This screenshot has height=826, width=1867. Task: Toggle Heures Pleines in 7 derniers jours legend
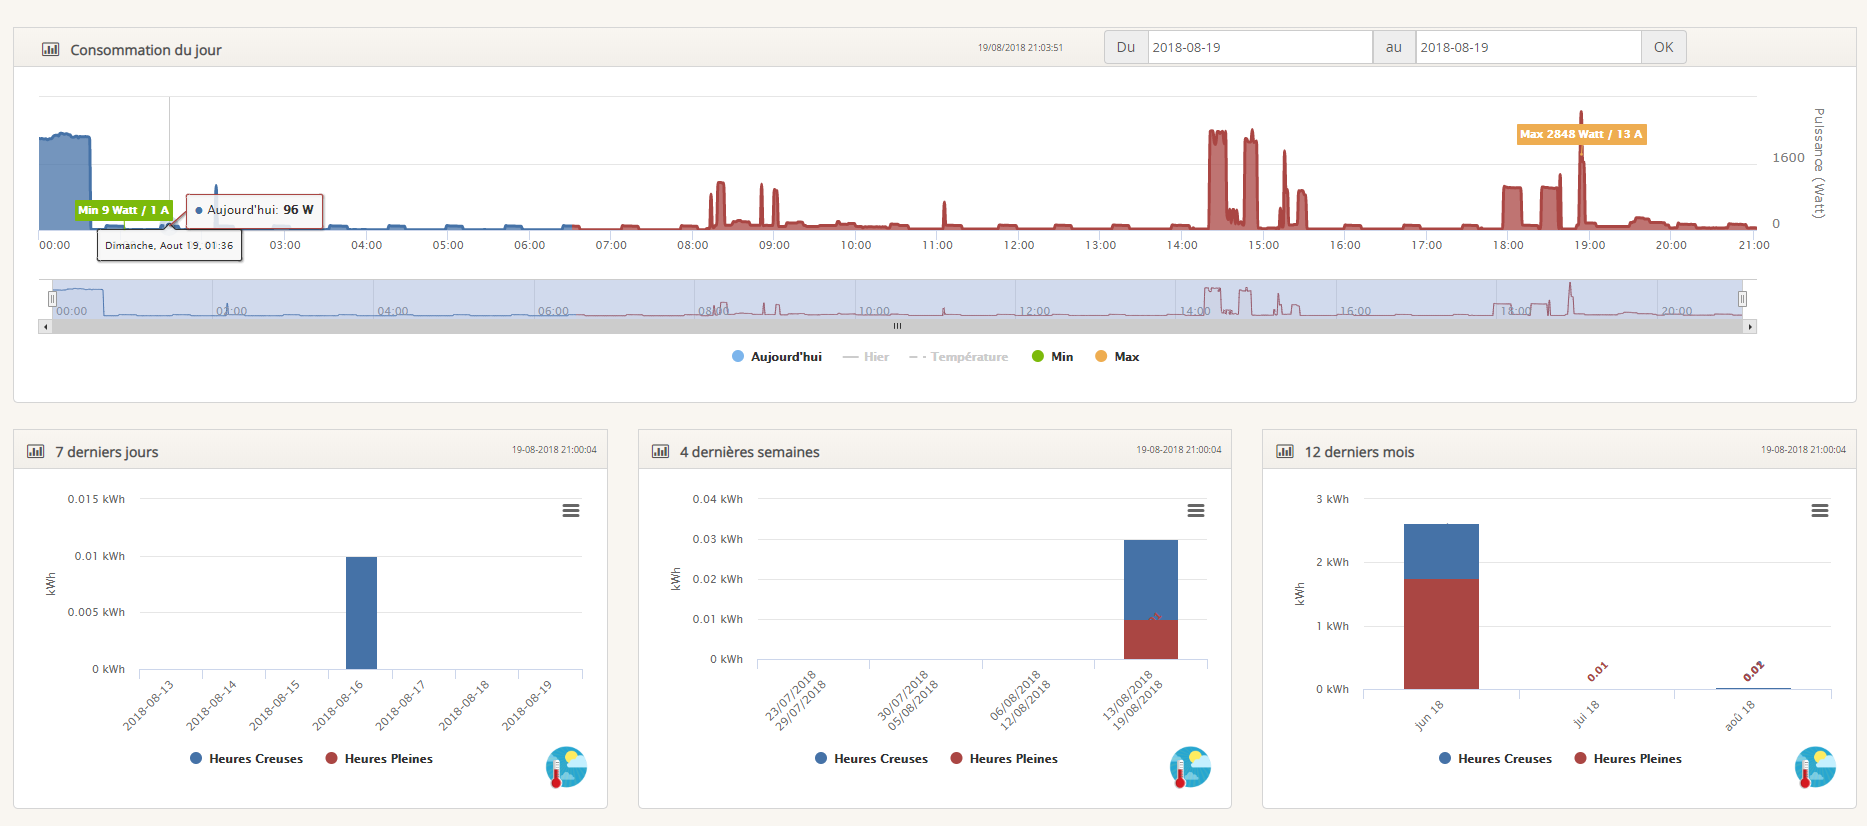(379, 758)
